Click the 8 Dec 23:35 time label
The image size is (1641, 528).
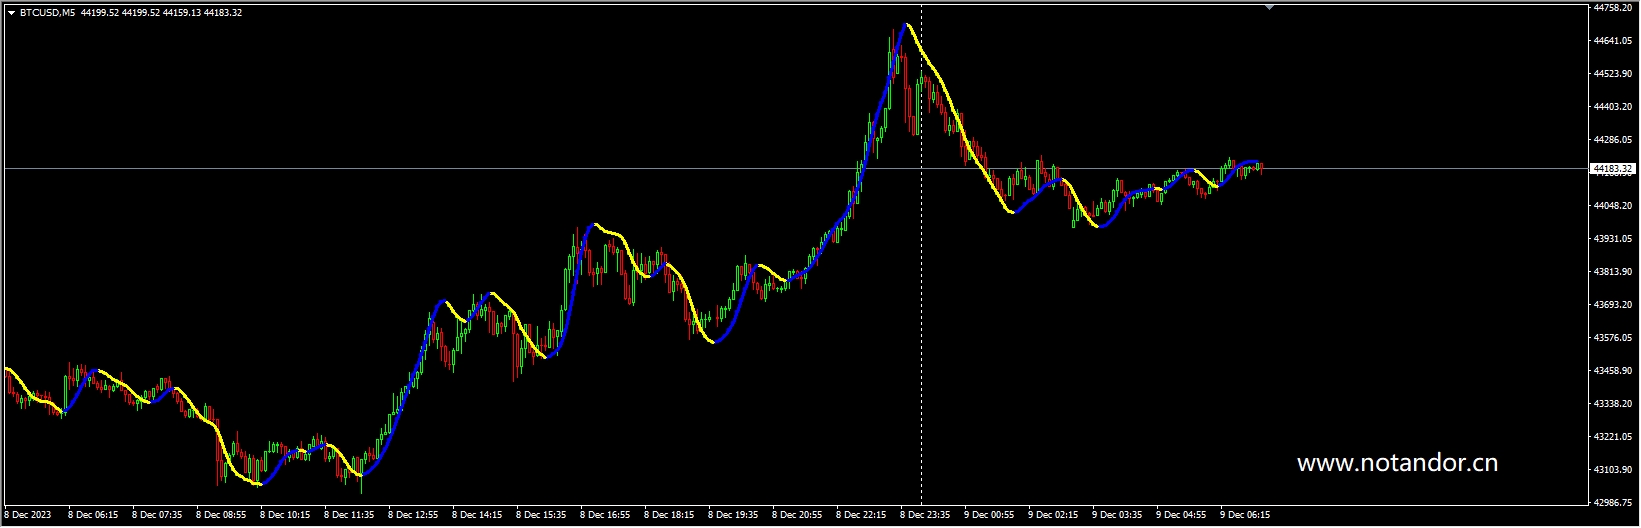pyautogui.click(x=925, y=516)
